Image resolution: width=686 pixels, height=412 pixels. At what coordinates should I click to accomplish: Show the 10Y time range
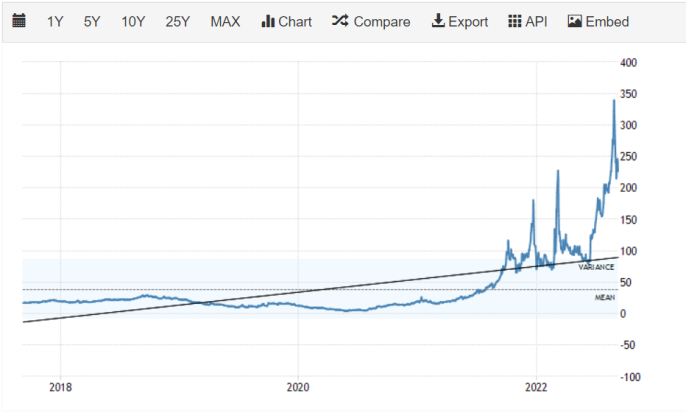click(x=133, y=21)
